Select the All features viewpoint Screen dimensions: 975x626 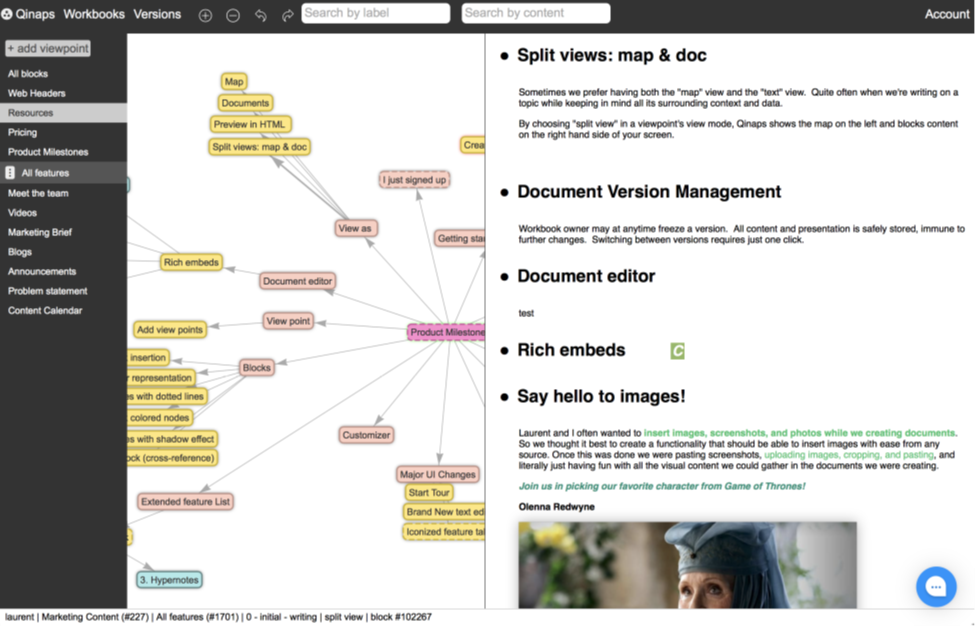point(63,173)
